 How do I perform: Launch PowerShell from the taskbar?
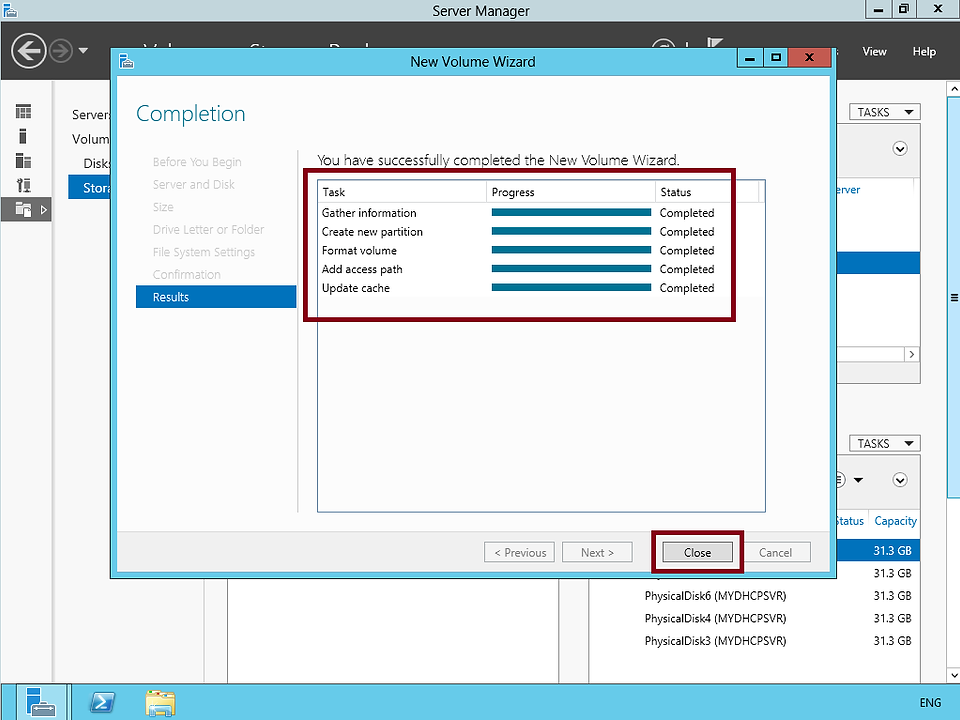pyautogui.click(x=102, y=702)
